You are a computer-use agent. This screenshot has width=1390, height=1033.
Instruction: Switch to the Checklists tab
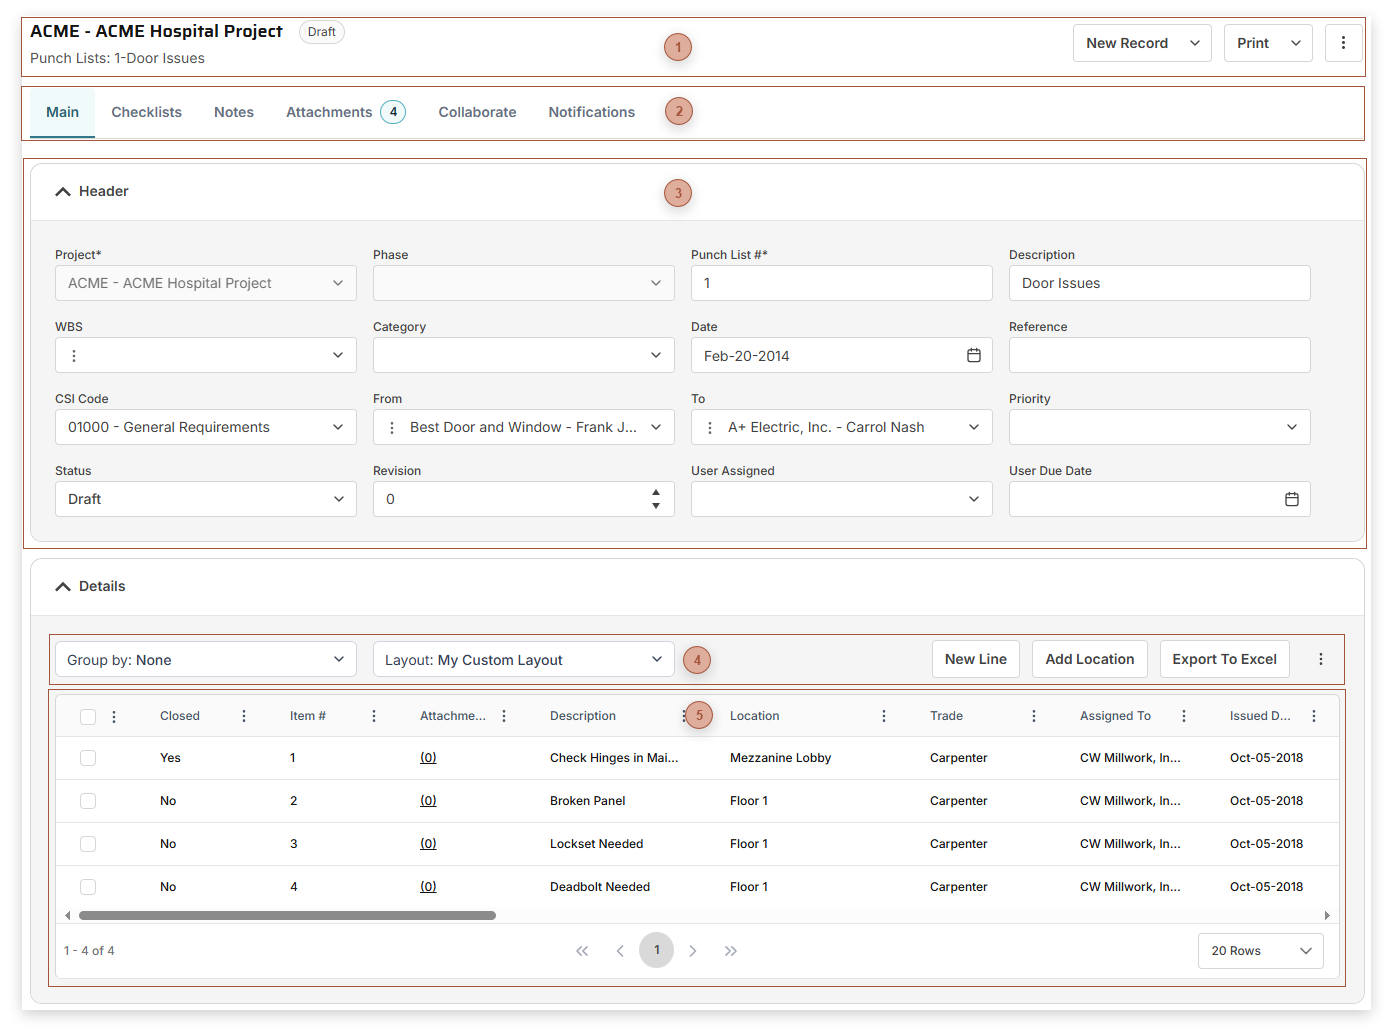(x=146, y=112)
